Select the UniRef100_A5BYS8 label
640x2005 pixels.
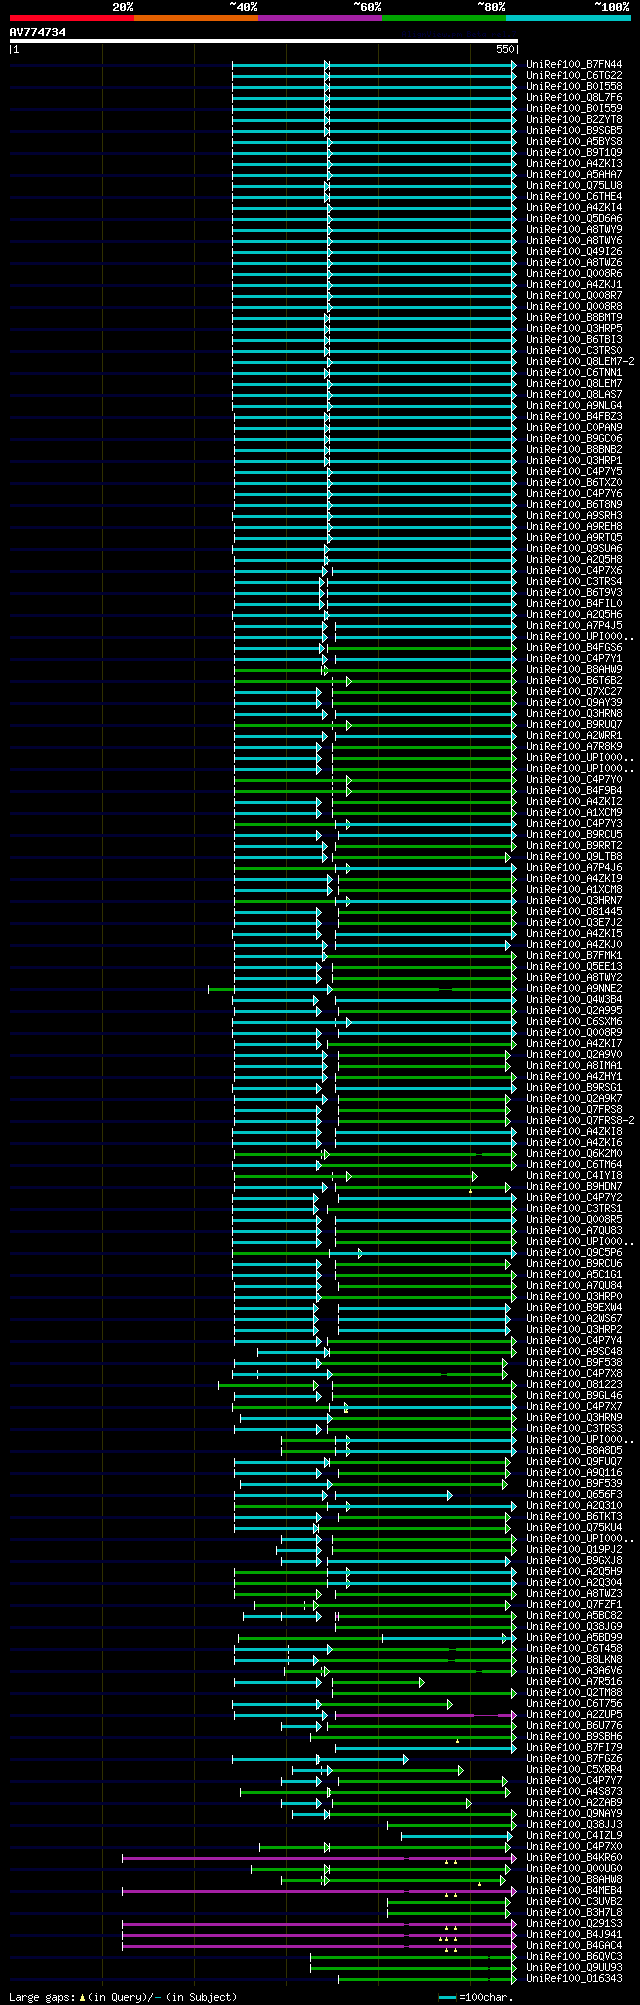click(x=574, y=142)
